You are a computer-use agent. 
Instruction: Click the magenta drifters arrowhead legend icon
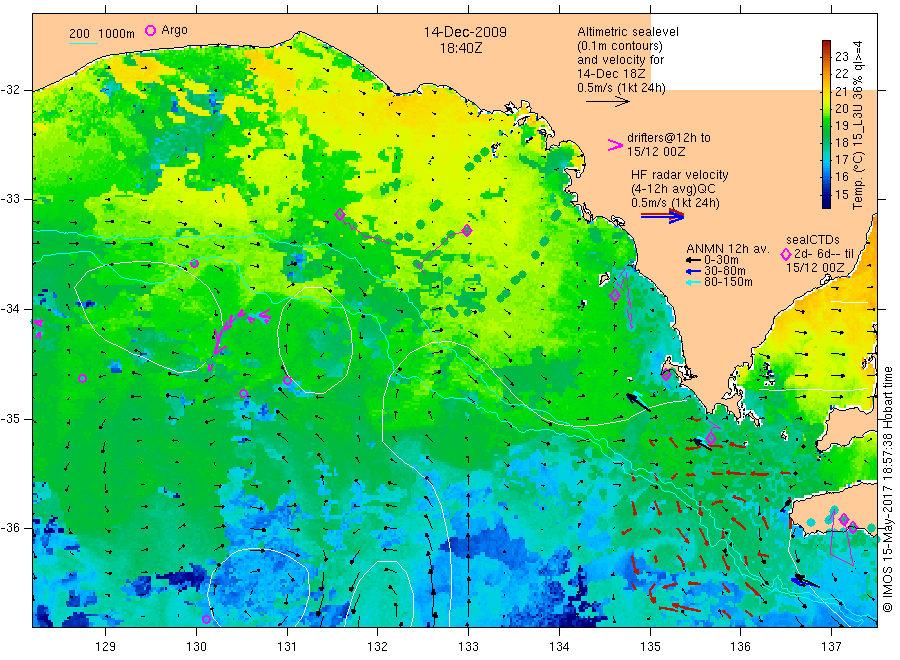tap(615, 145)
